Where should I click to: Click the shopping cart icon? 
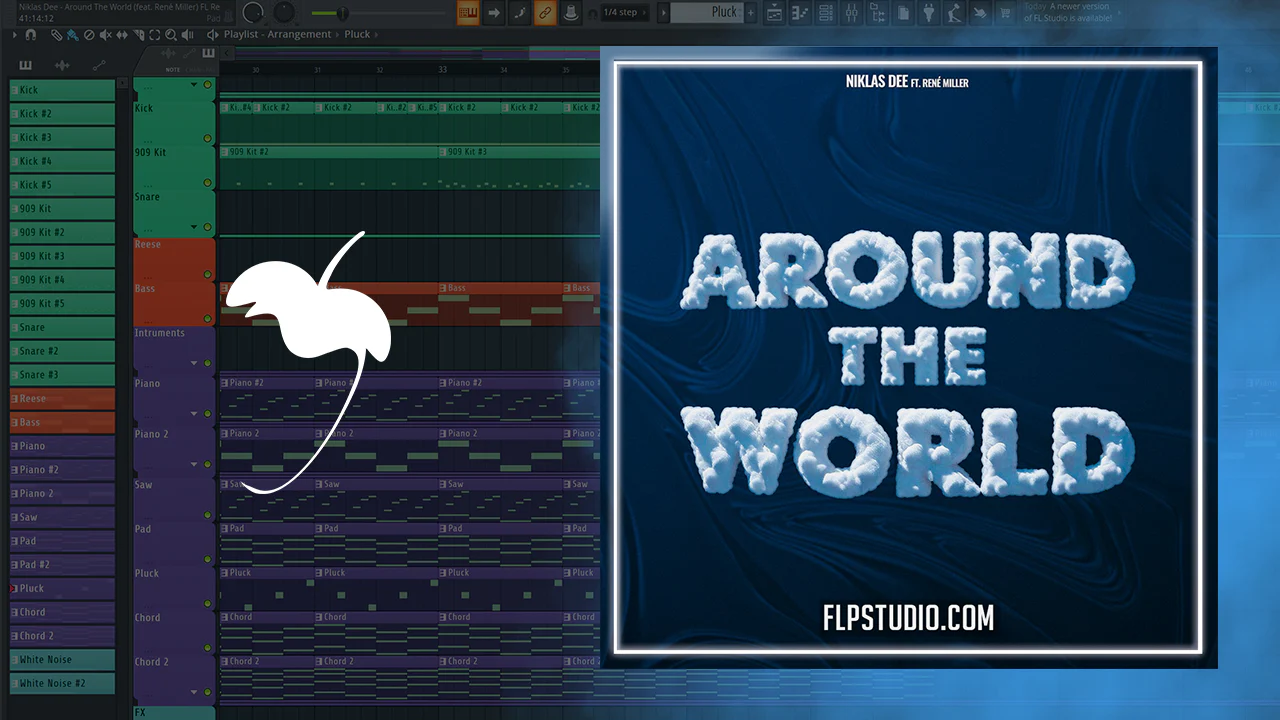pos(1004,13)
